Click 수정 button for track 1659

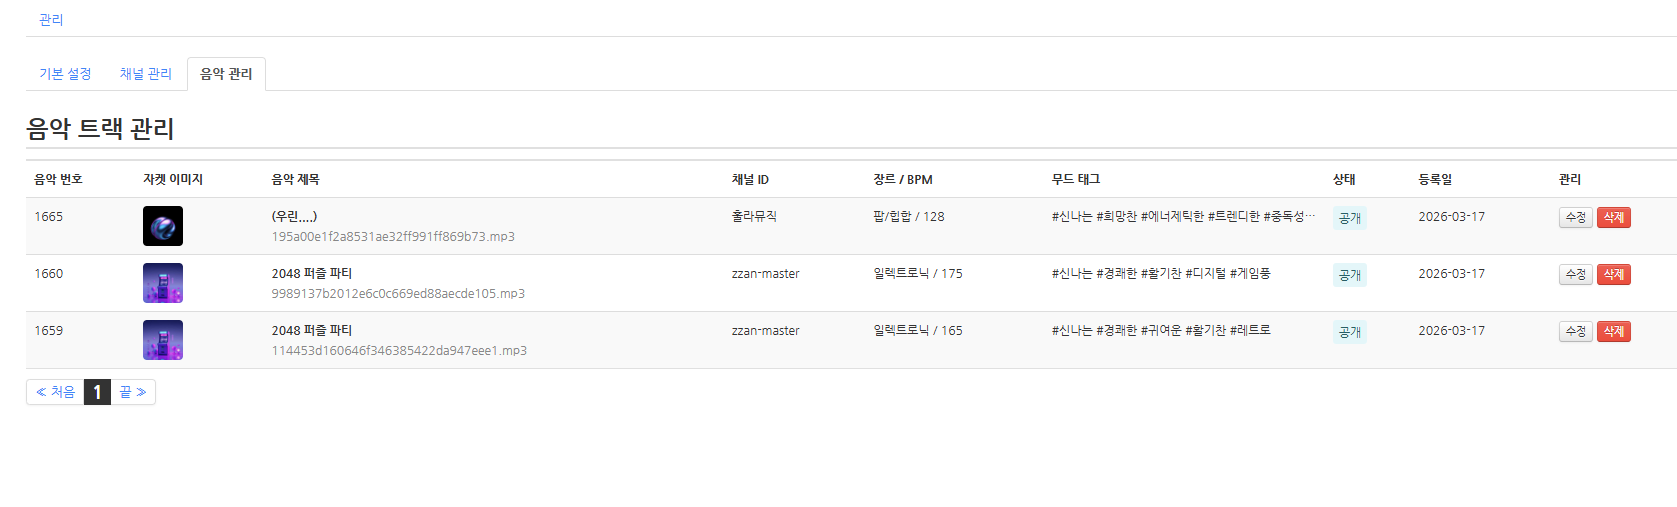pos(1575,331)
